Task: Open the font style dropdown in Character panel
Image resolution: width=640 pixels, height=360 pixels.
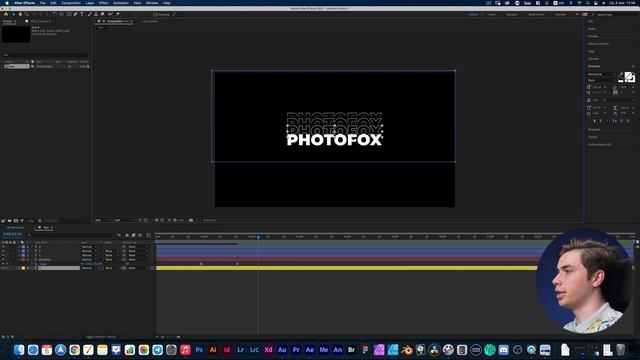Action: point(602,80)
